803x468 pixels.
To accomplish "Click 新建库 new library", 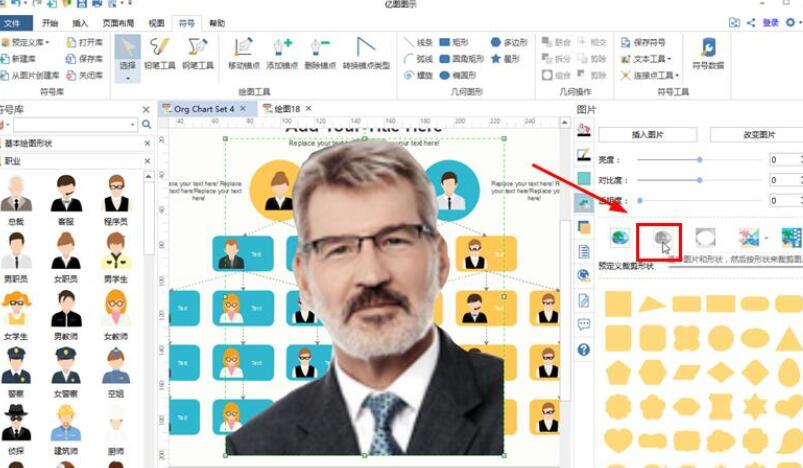I will tap(18, 59).
